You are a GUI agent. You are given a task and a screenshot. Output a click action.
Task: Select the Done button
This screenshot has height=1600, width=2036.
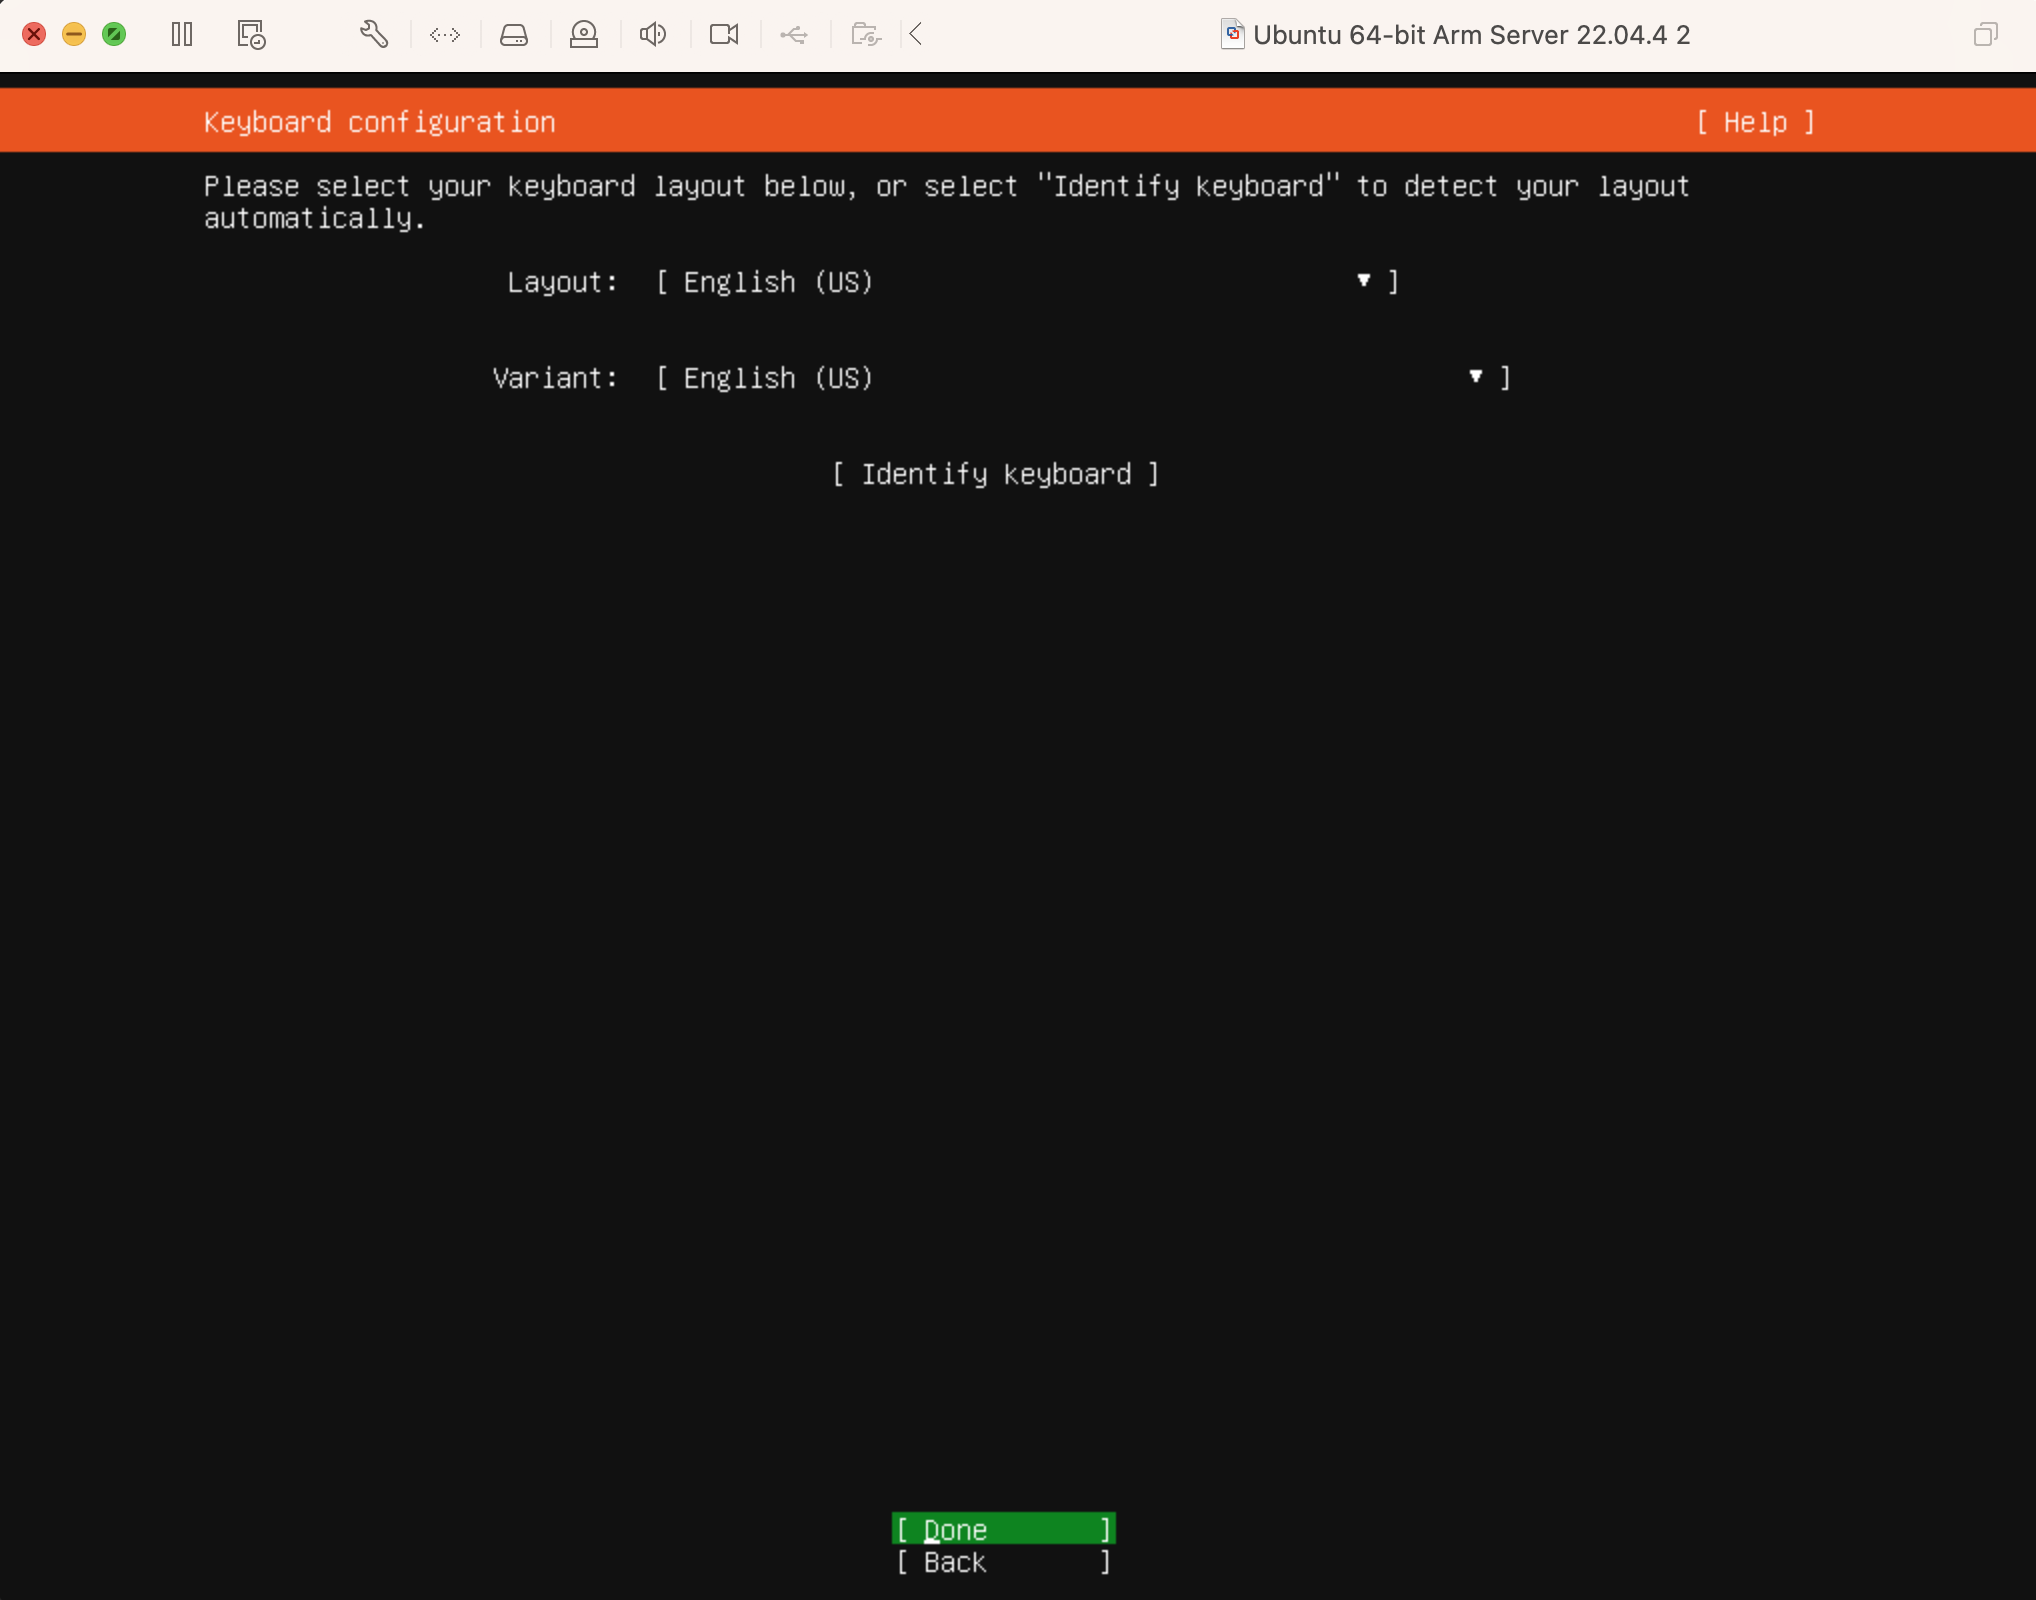click(x=1003, y=1529)
